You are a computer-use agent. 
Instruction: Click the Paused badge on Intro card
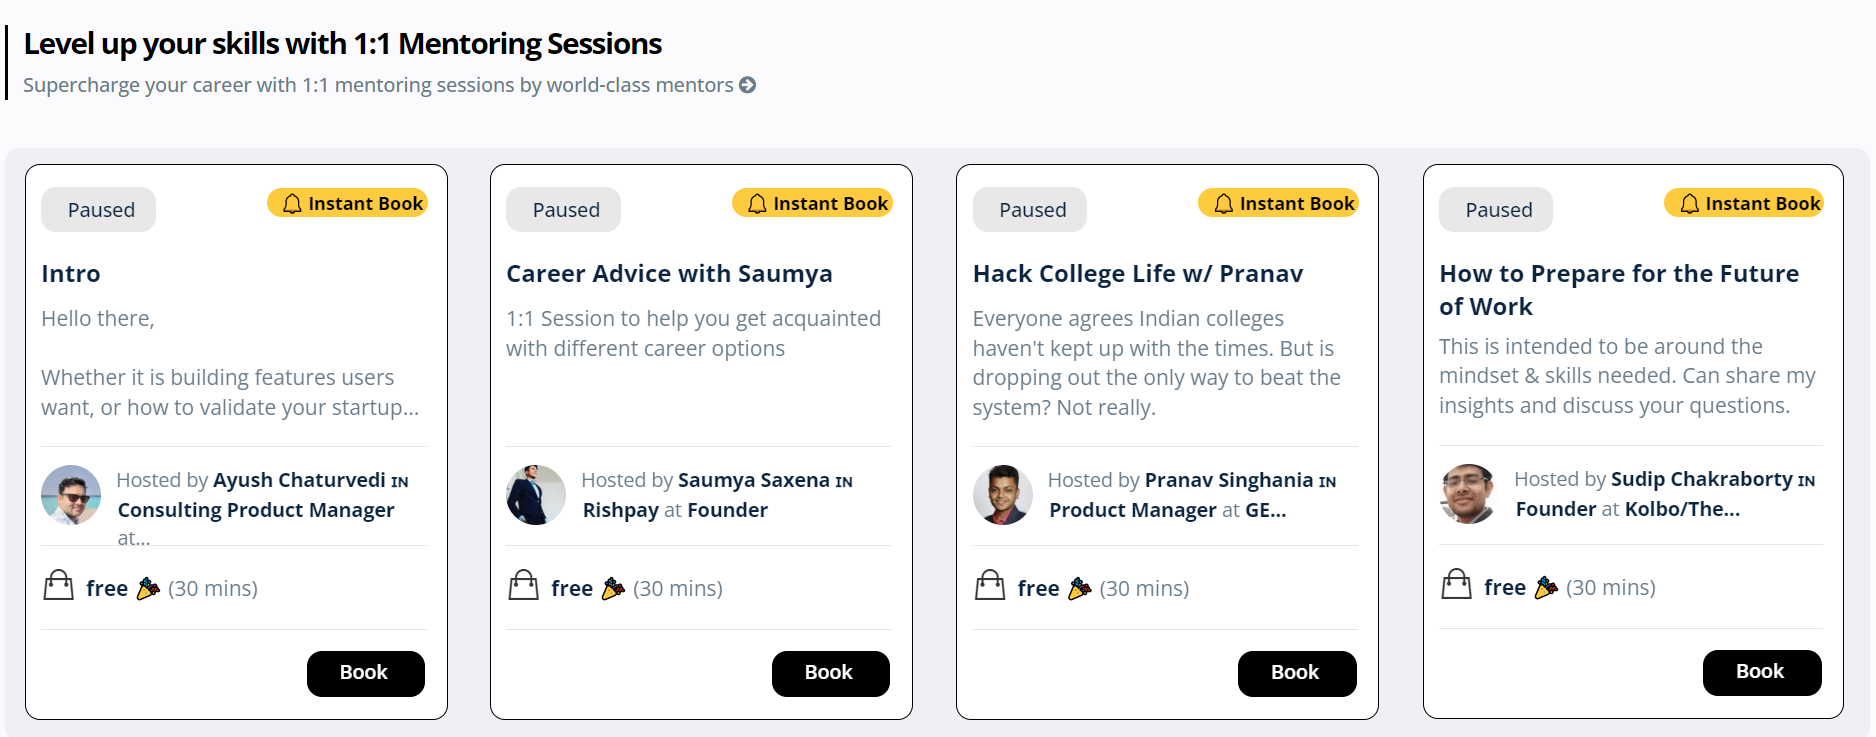100,210
